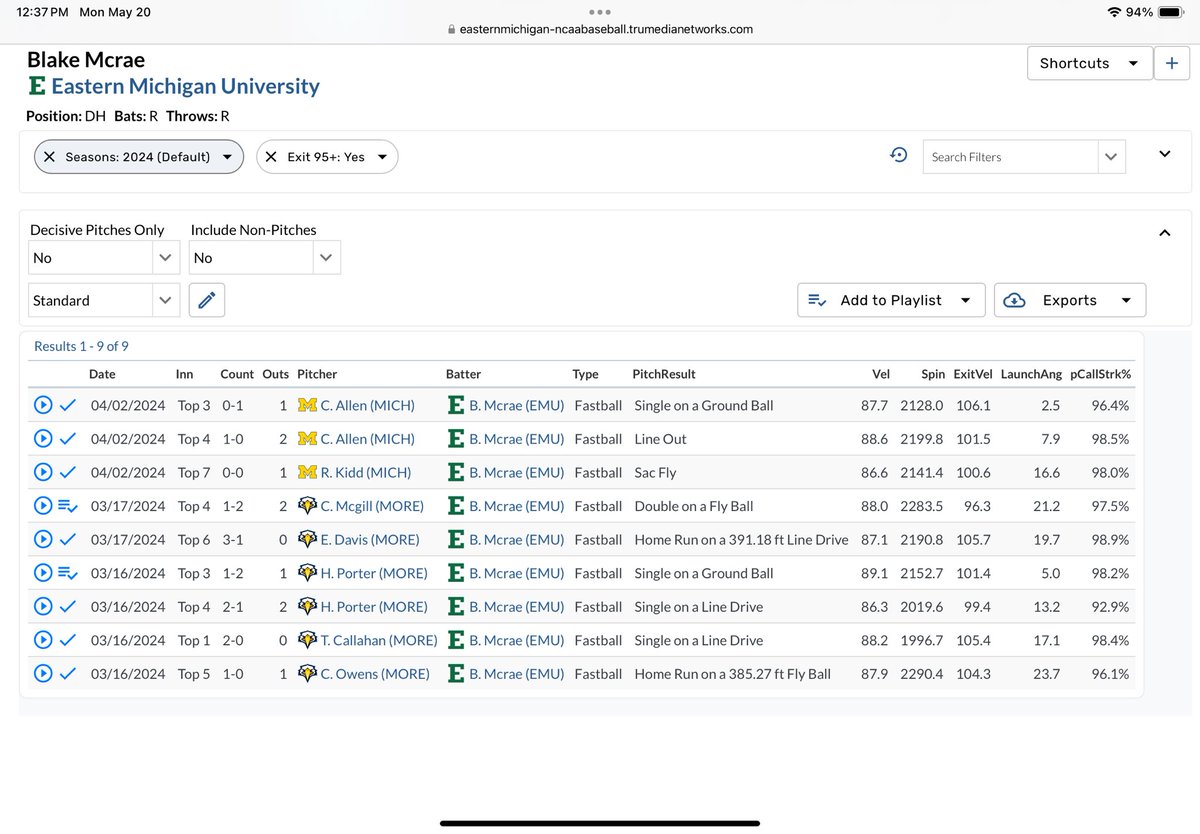This screenshot has height=834, width=1200.
Task: Play video for Top 3 C. Allen single
Action: 42,406
